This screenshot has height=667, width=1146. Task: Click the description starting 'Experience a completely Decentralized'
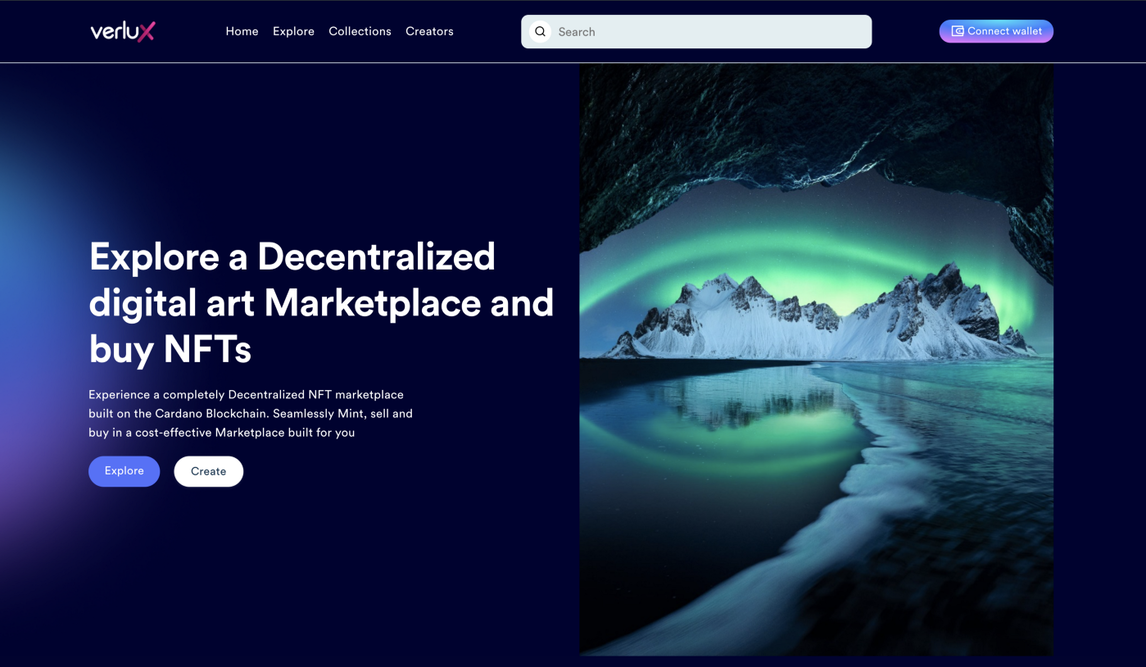click(251, 413)
